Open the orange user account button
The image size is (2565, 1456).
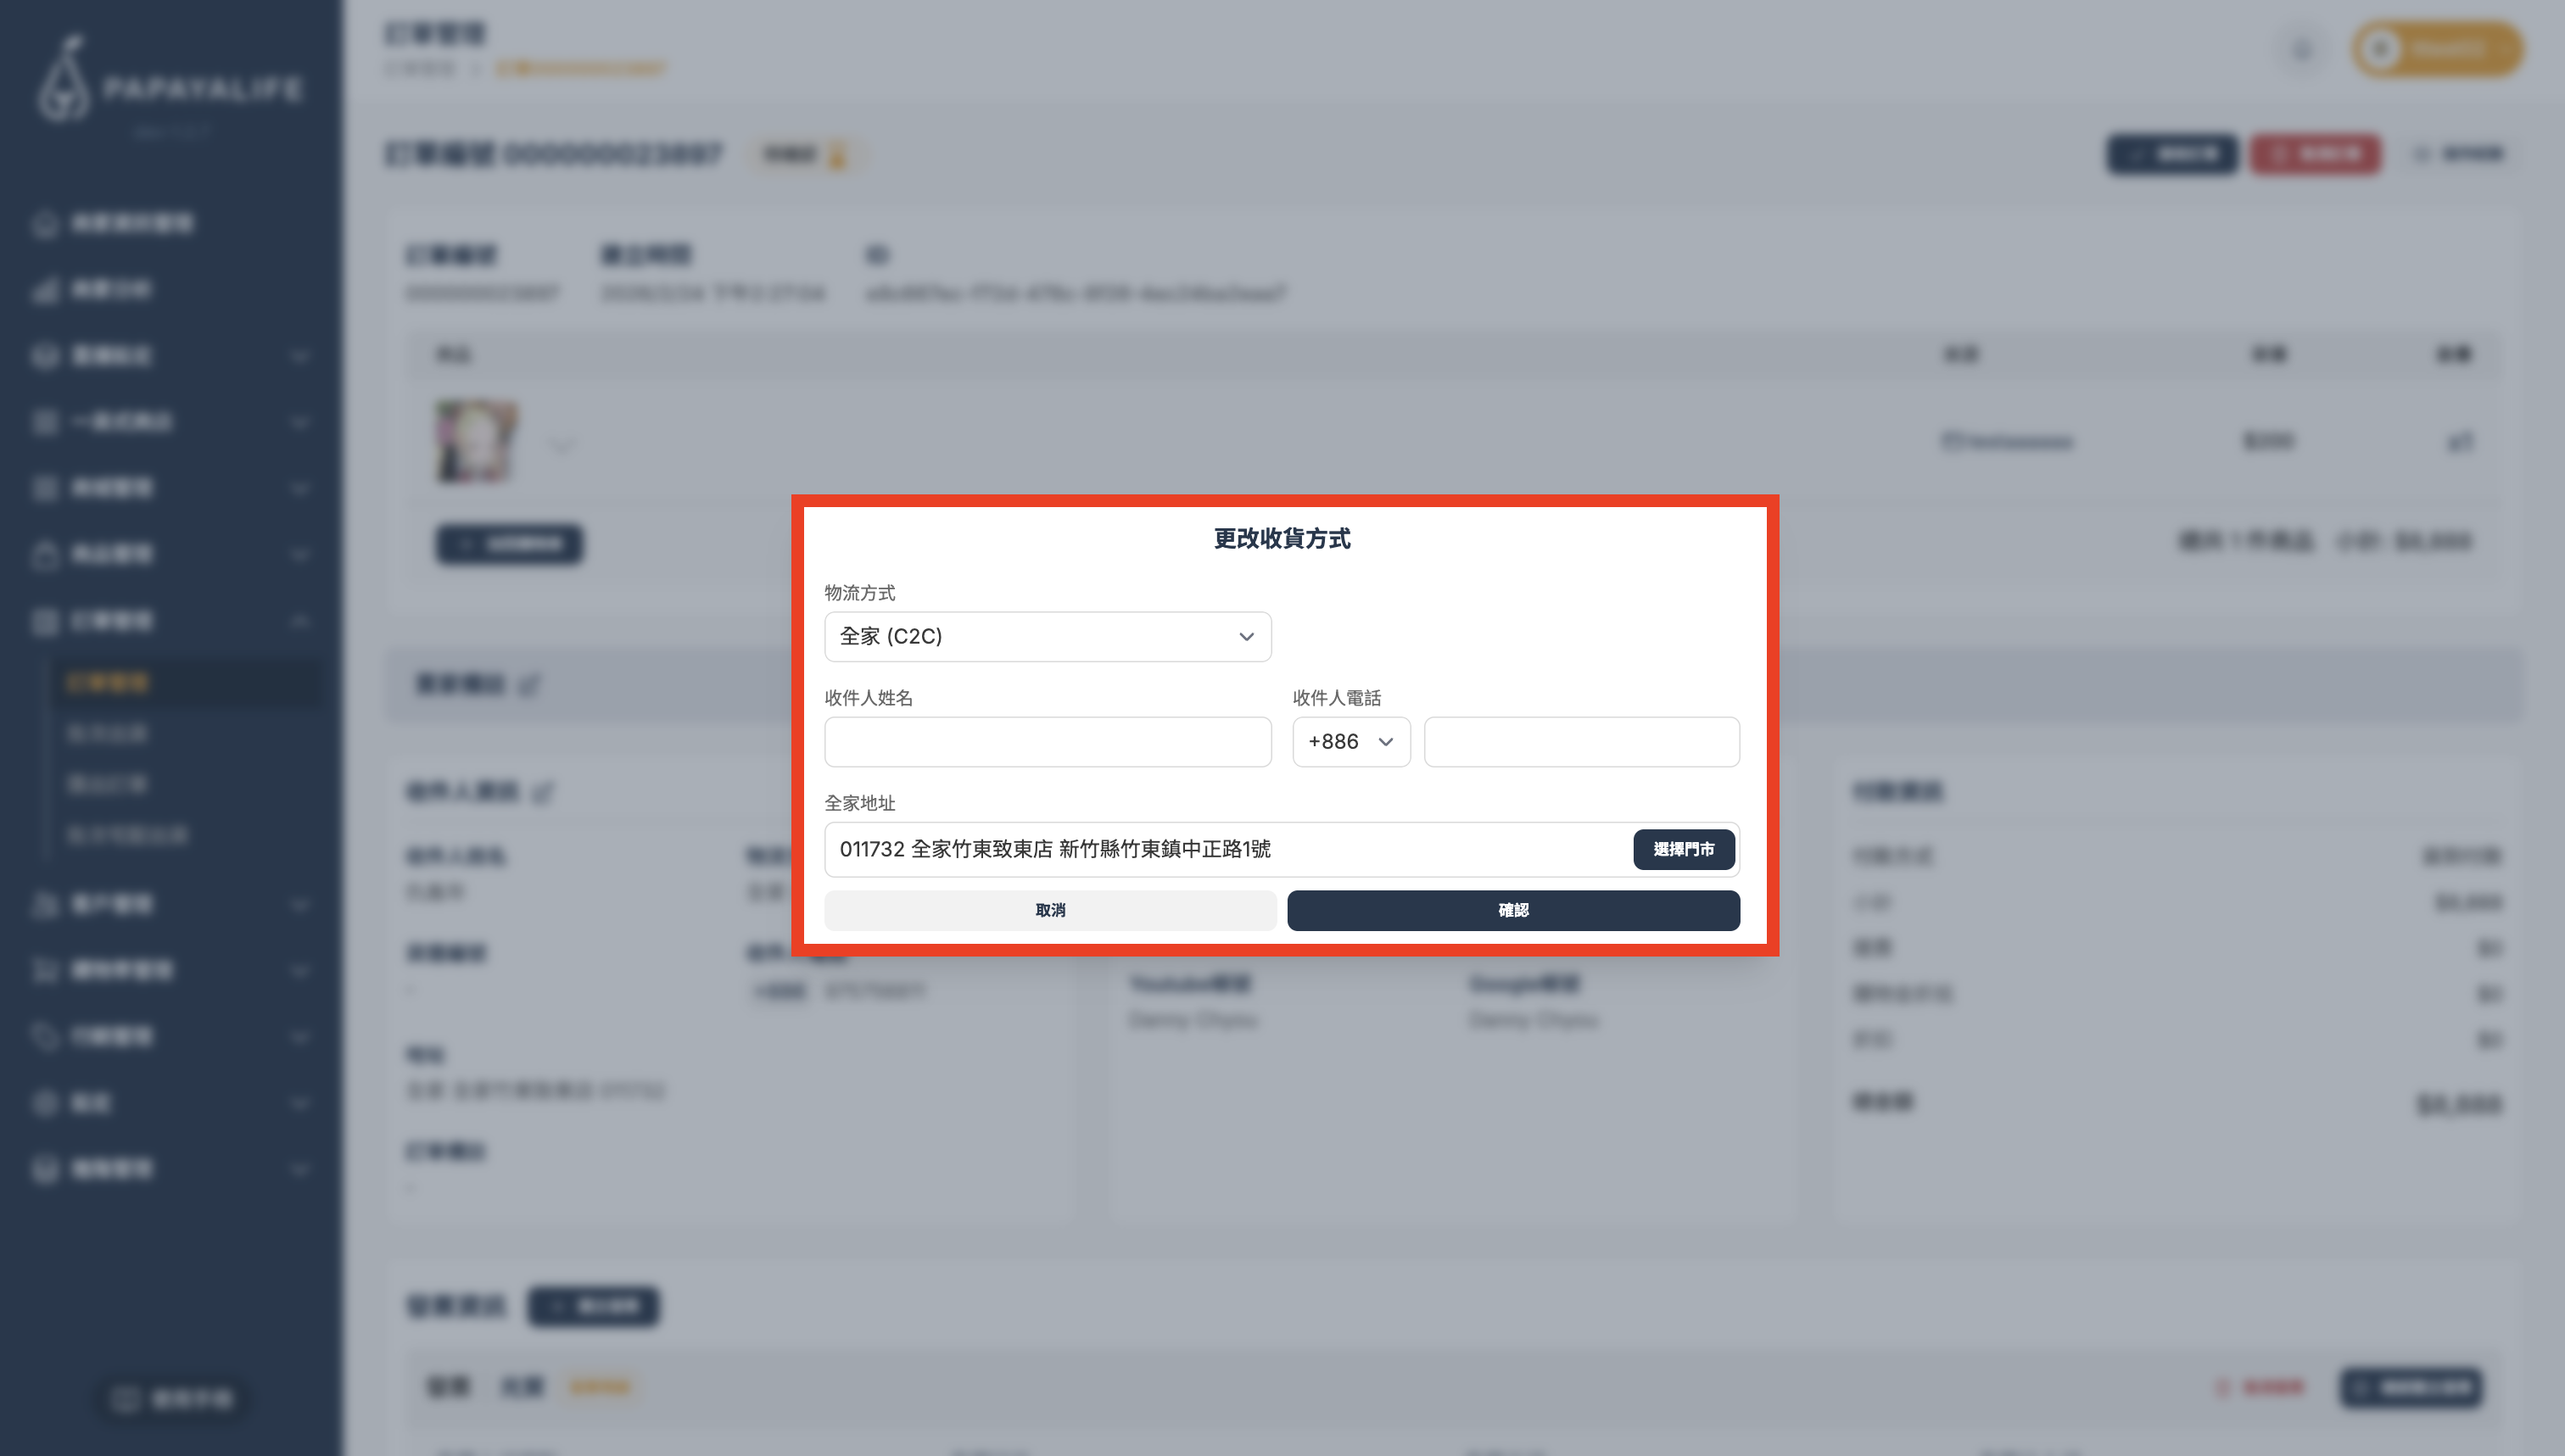tap(2437, 49)
